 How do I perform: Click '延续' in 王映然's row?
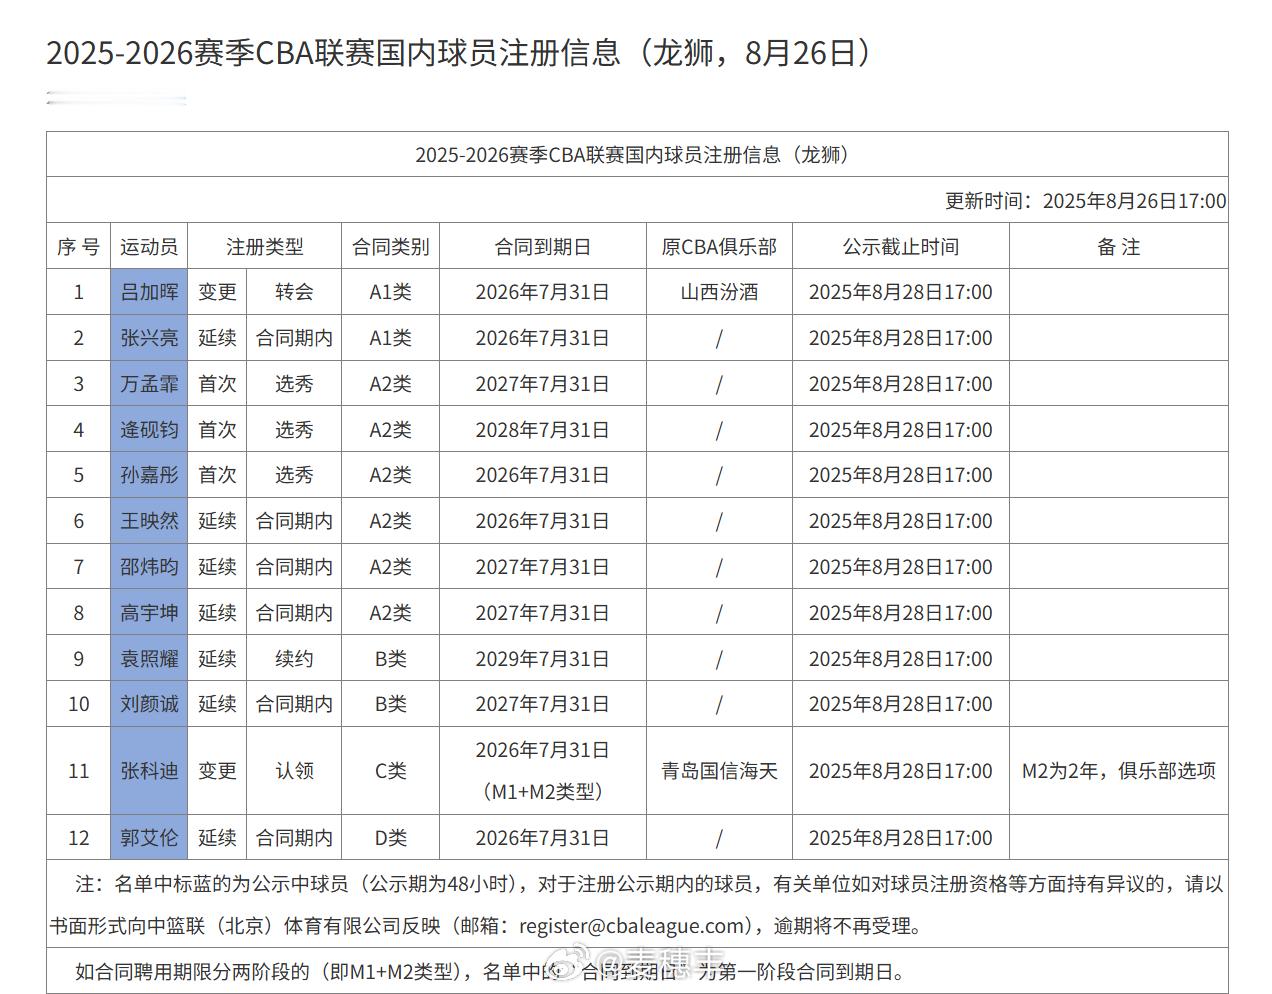tap(217, 521)
